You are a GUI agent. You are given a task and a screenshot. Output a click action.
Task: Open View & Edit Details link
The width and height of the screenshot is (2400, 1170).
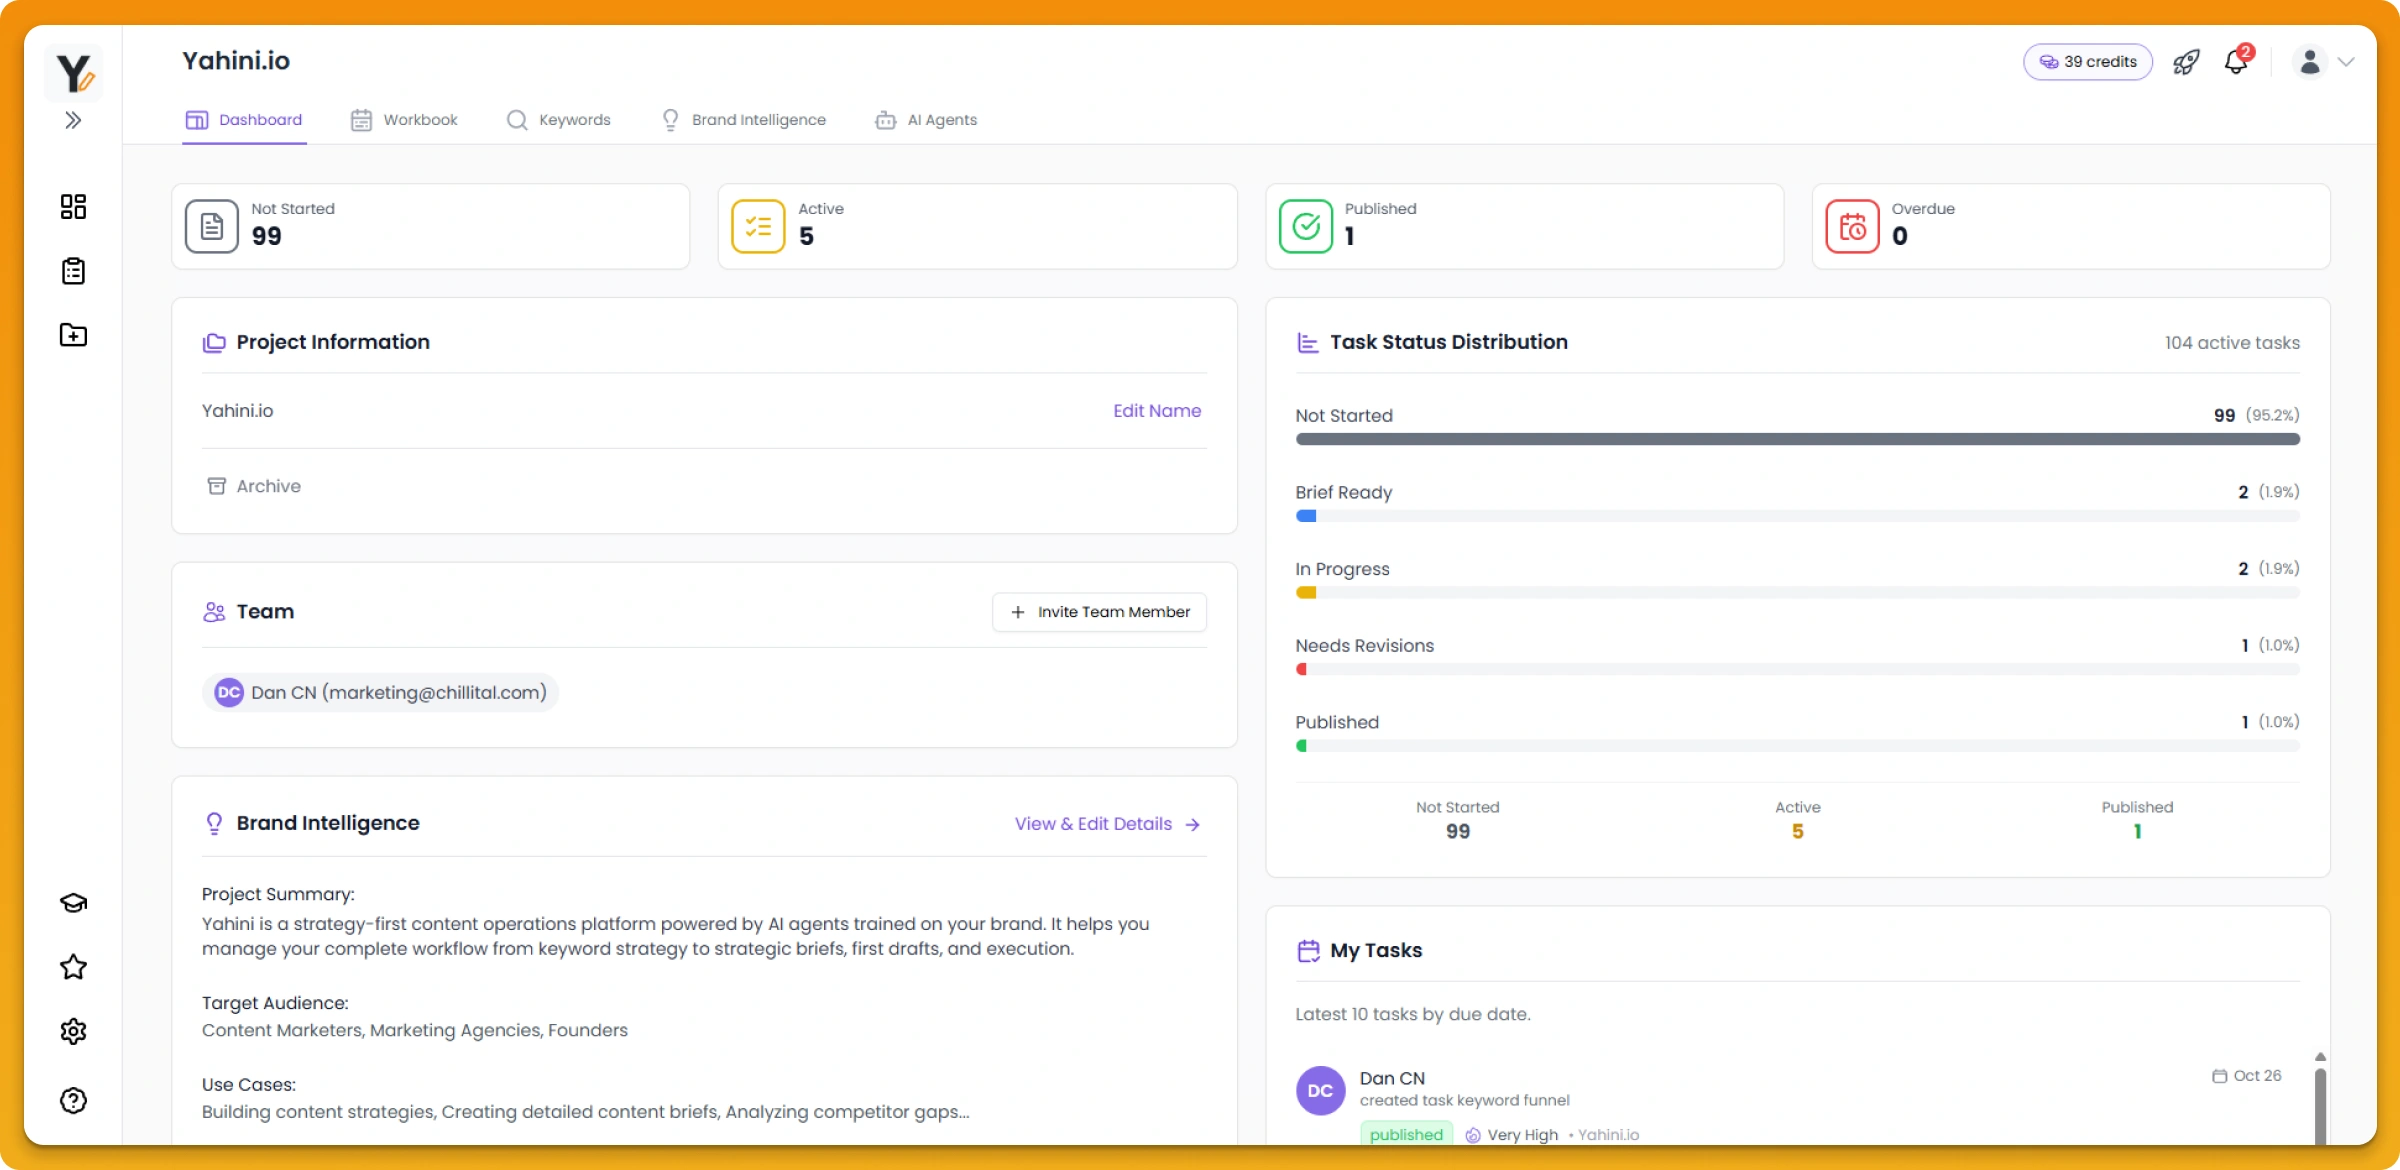click(1106, 824)
